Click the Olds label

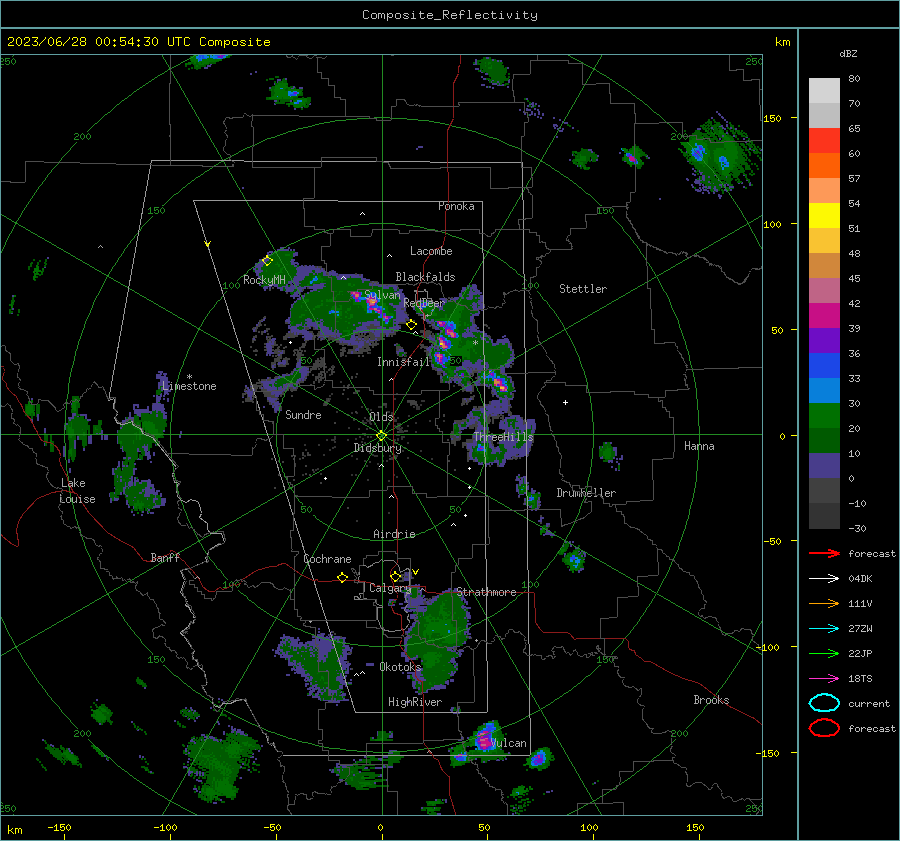click(x=381, y=416)
